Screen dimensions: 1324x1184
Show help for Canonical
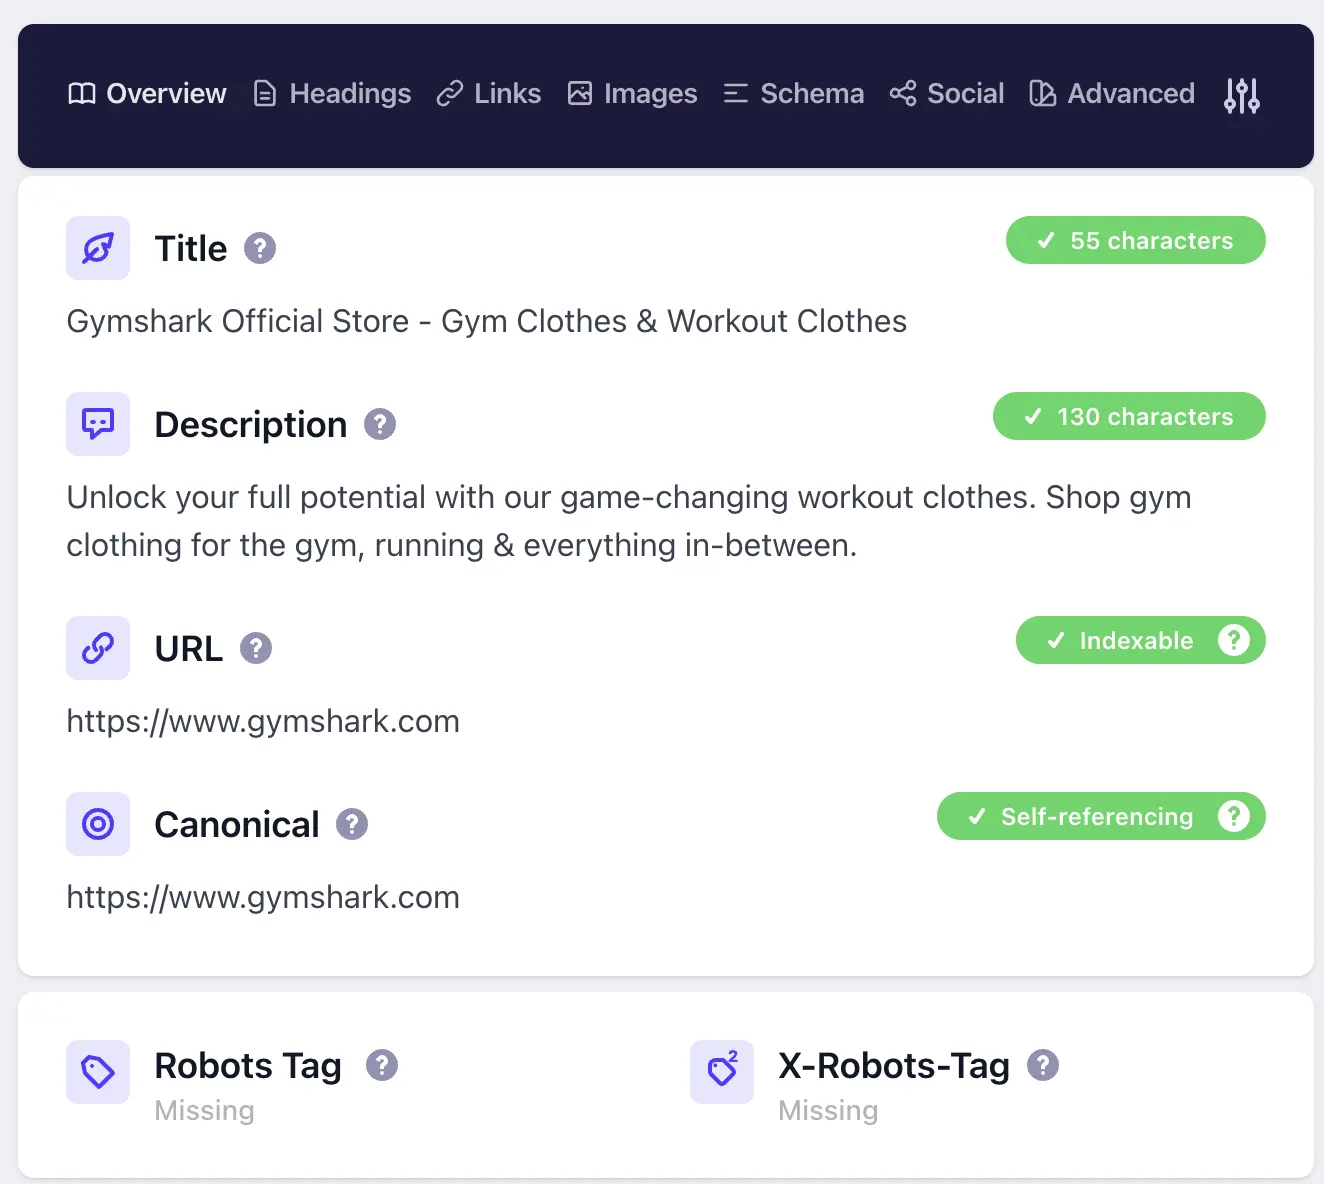352,824
